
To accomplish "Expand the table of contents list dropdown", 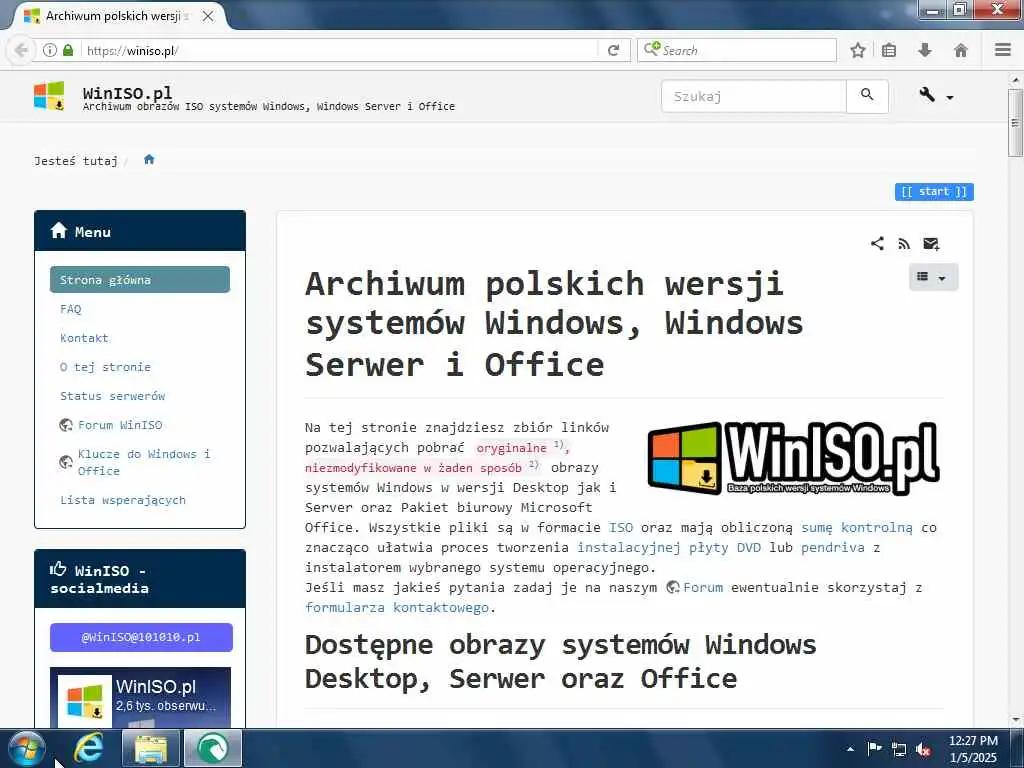I will [933, 277].
